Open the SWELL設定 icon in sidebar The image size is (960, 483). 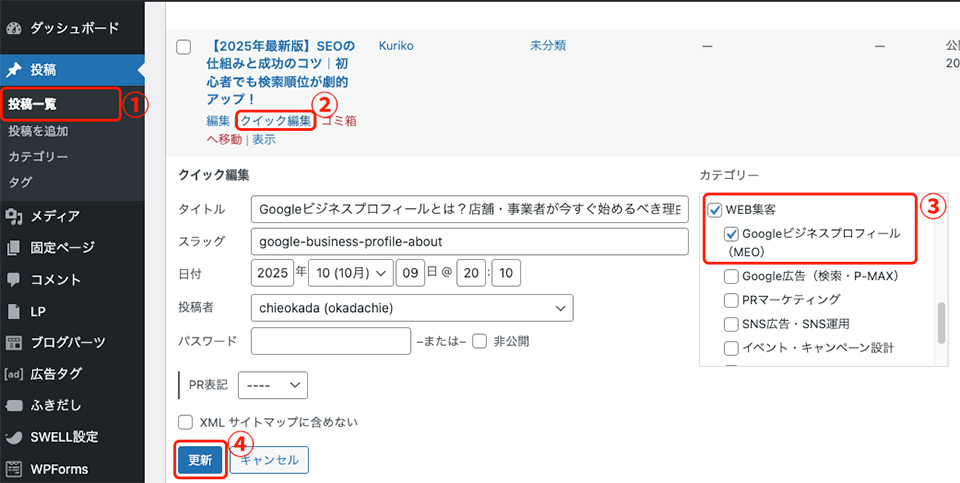click(14, 437)
